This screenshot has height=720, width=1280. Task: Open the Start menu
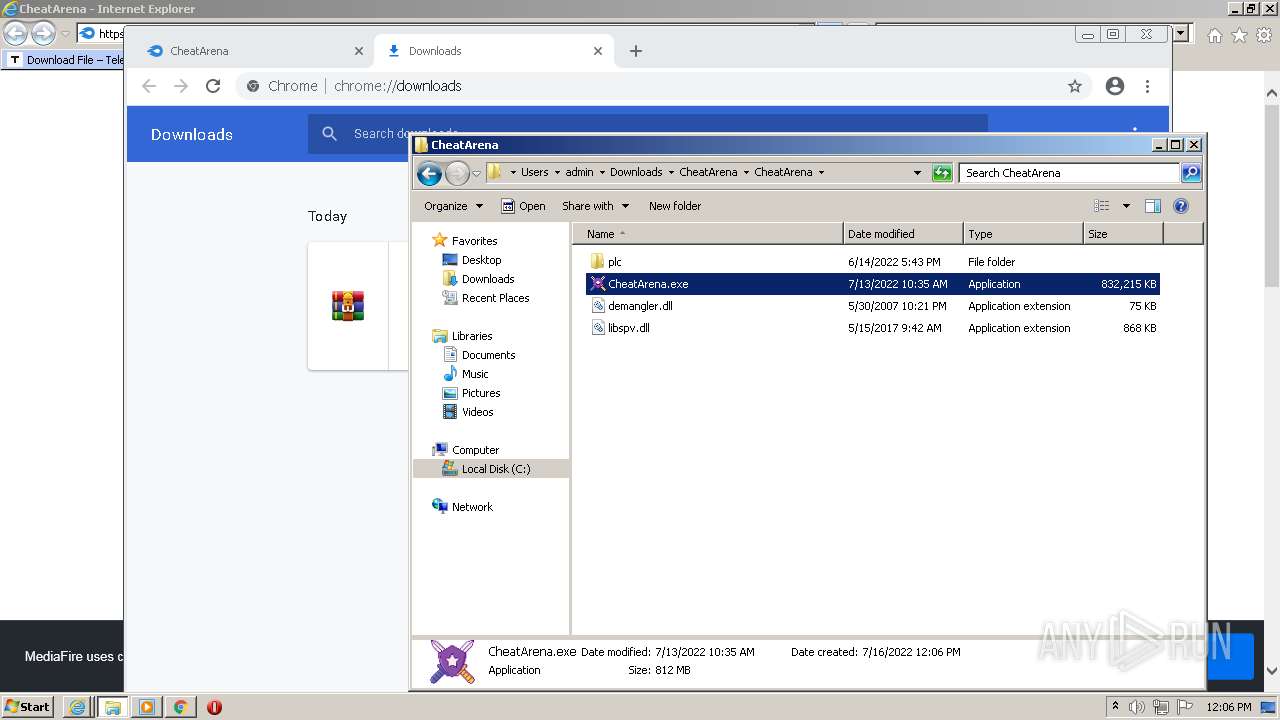(27, 707)
